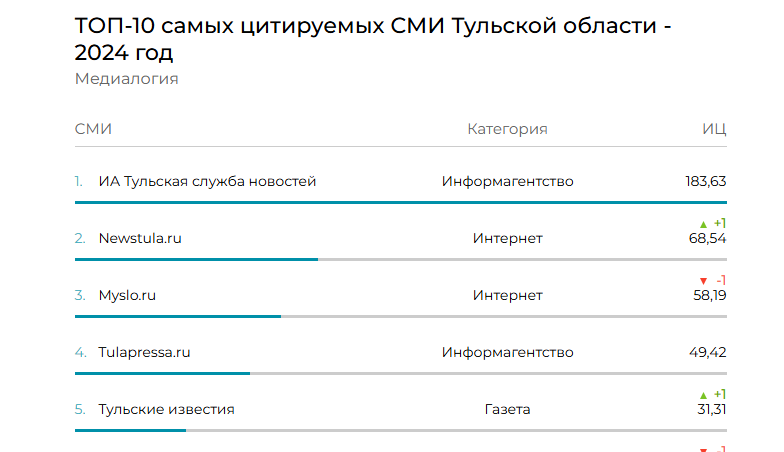Open Тульские известия newspaper entry
784x452 pixels.
coord(166,409)
